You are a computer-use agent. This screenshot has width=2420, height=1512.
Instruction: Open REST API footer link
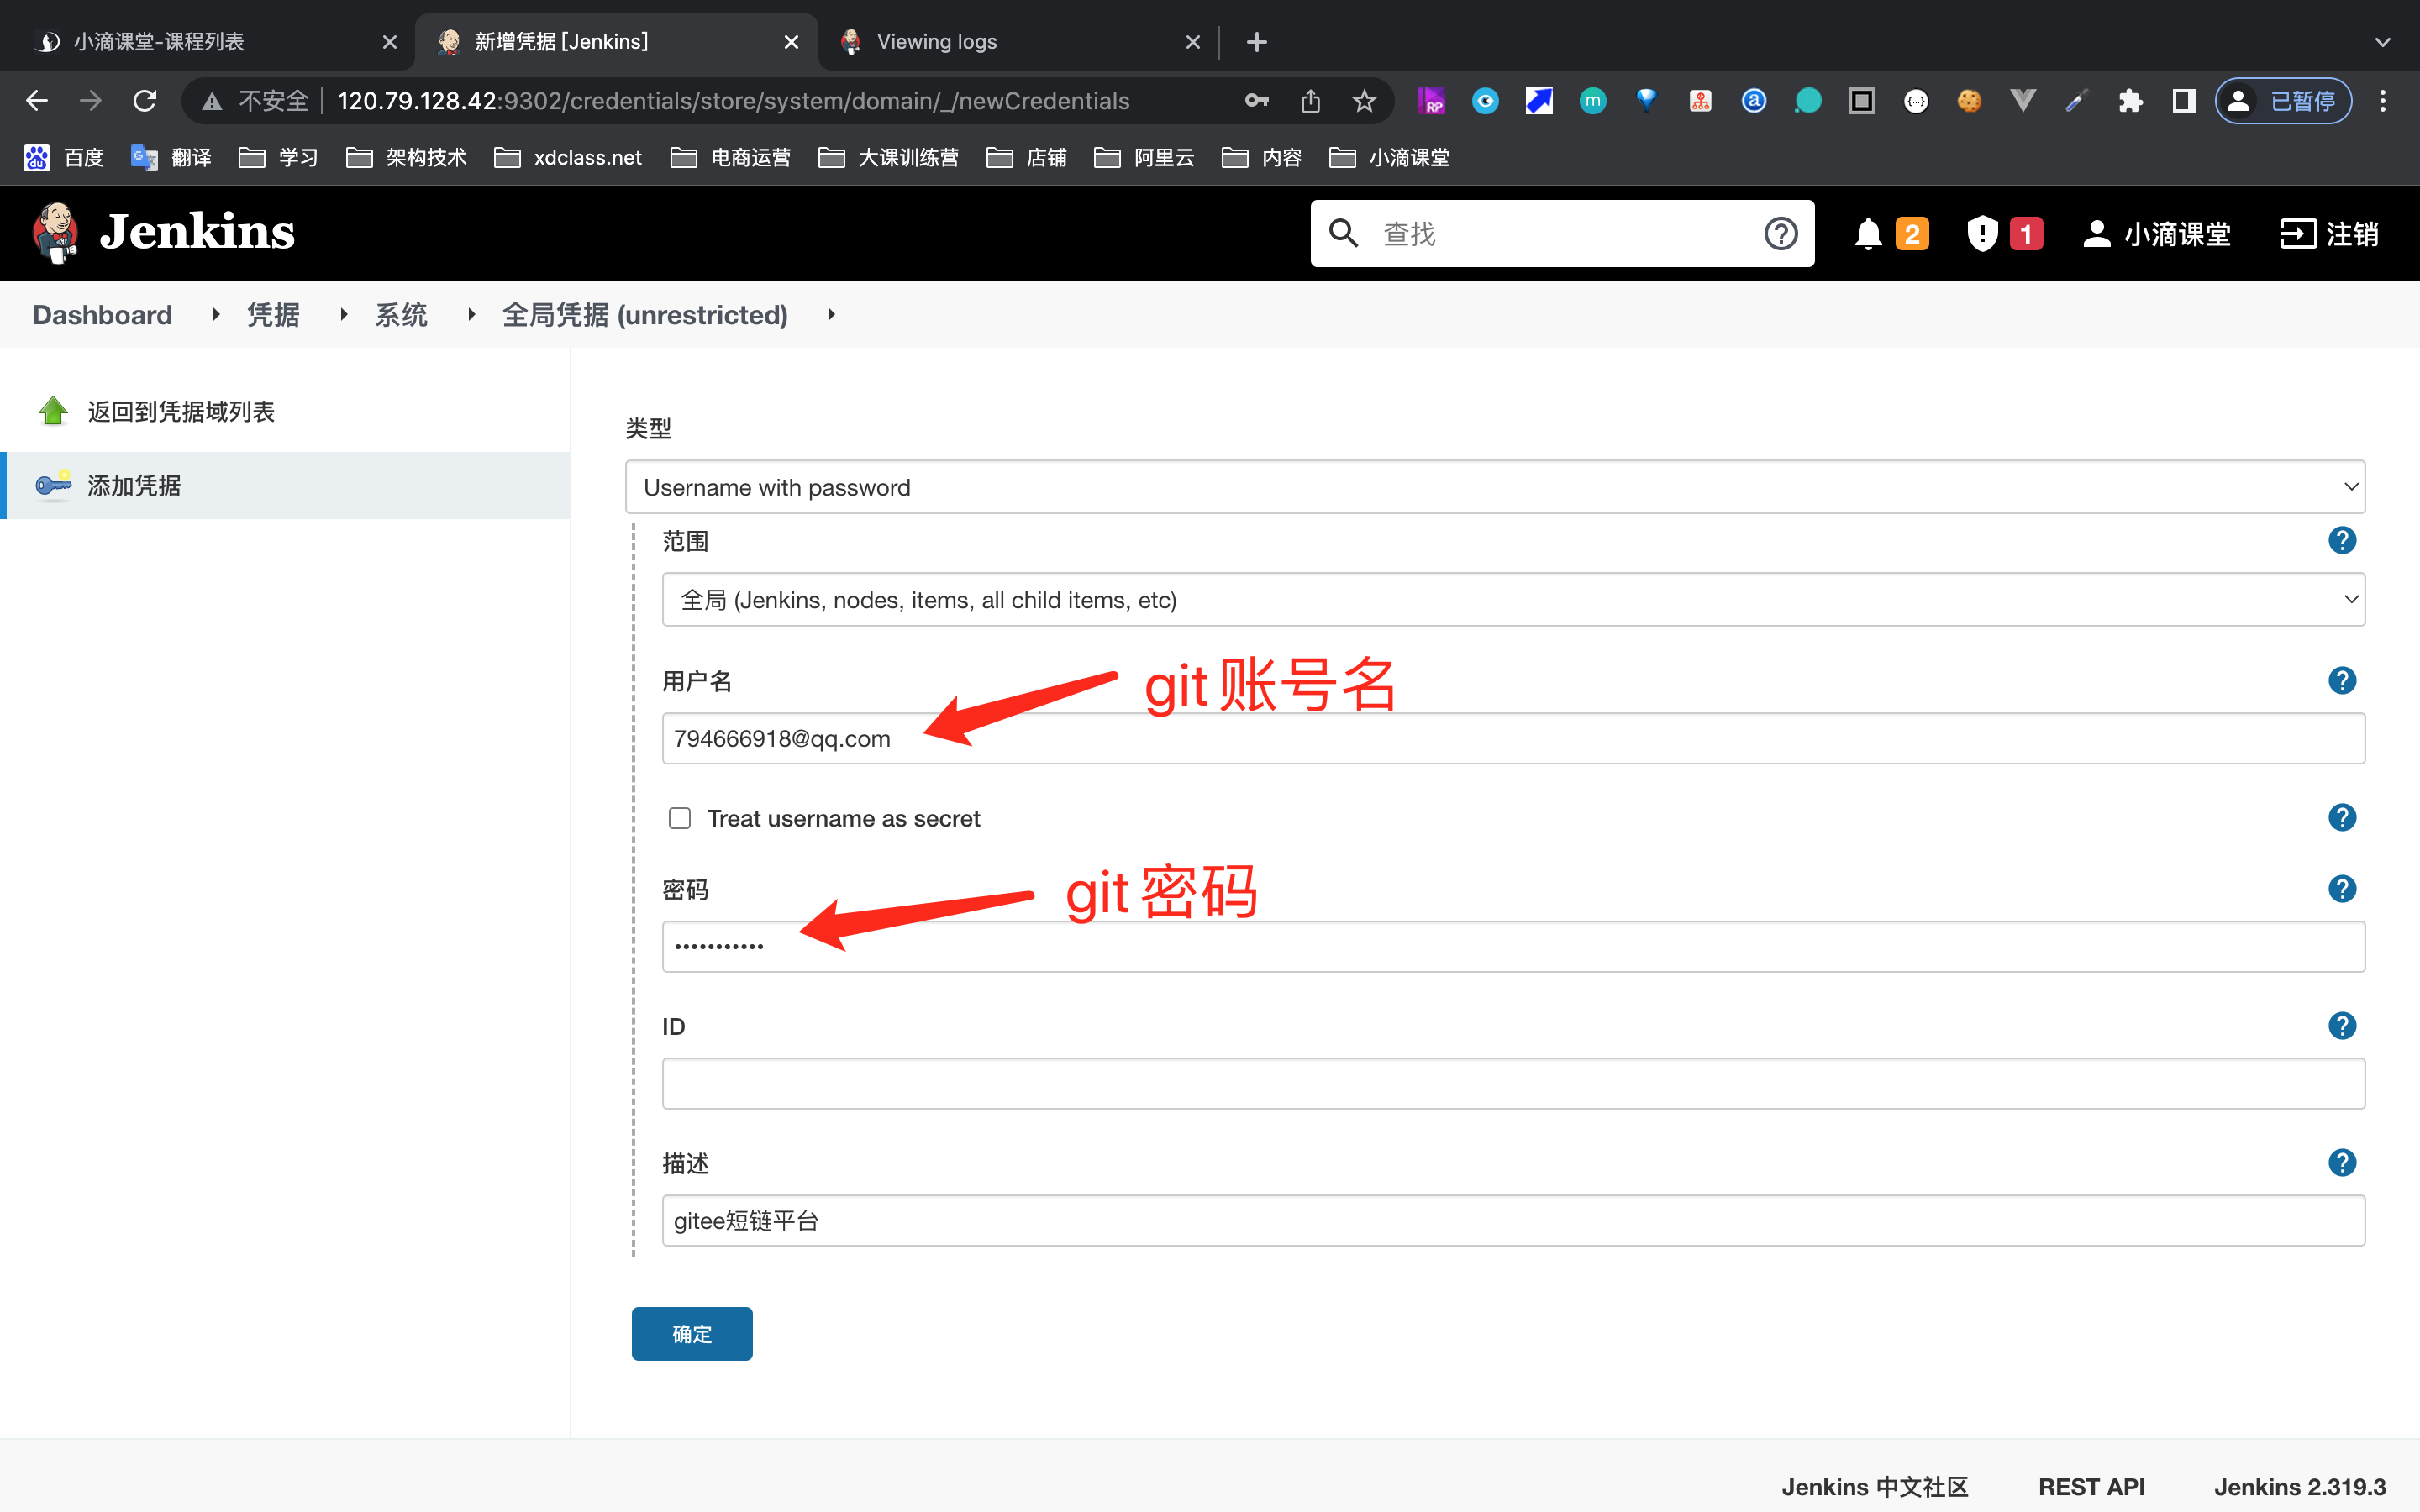coord(2091,1487)
